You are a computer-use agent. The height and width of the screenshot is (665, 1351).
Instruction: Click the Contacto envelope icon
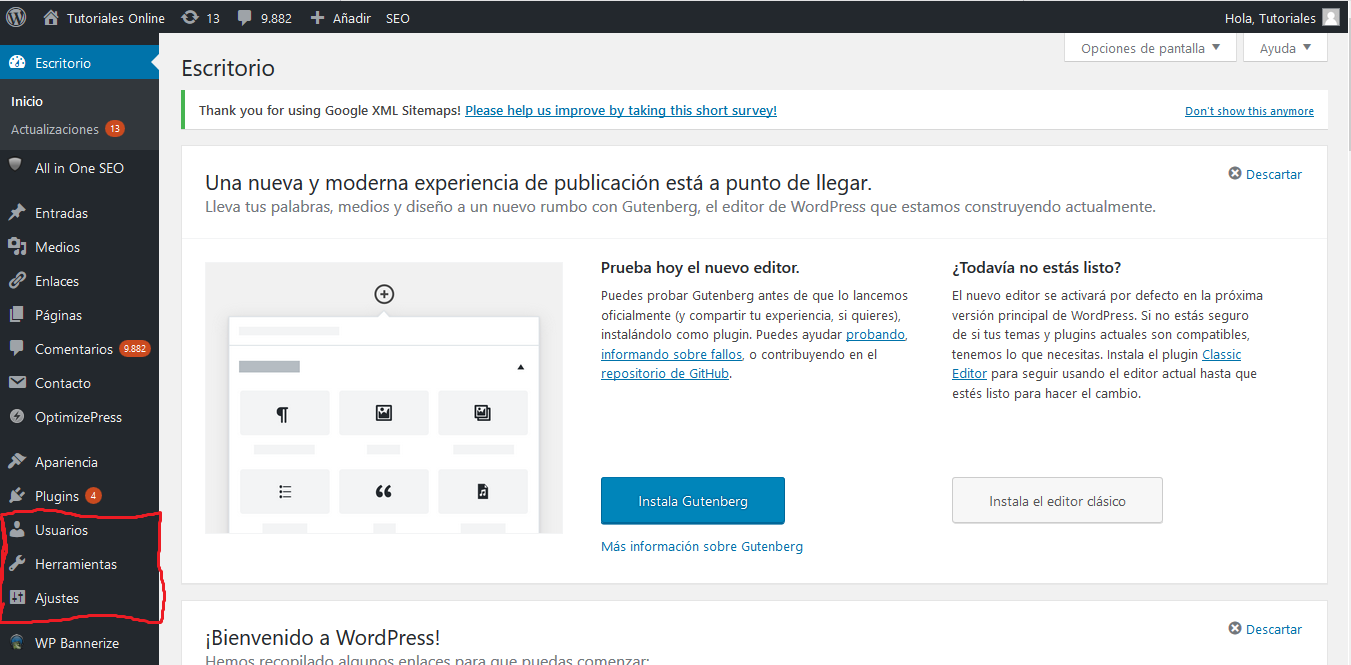[16, 383]
